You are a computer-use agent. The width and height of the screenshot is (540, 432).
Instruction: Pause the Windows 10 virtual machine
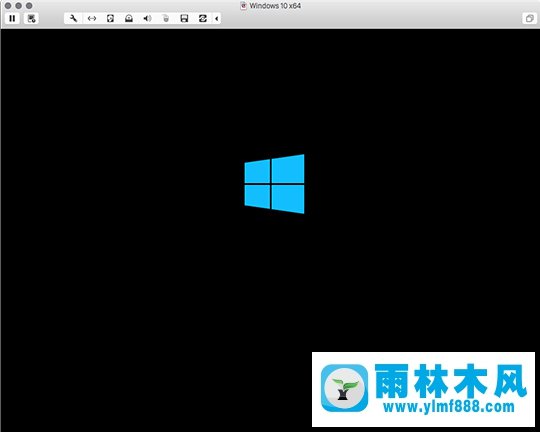(x=12, y=18)
